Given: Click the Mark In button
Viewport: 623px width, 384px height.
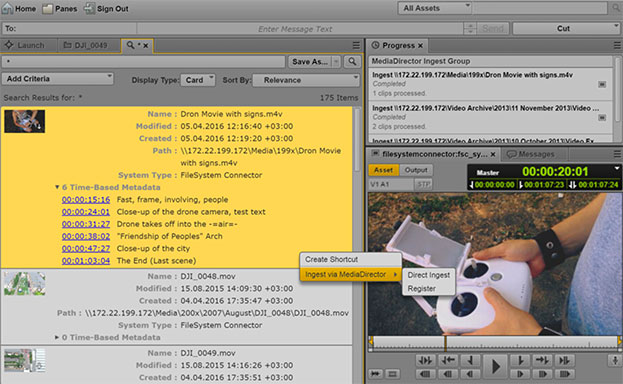Looking at the screenshot, I should click(470, 361).
